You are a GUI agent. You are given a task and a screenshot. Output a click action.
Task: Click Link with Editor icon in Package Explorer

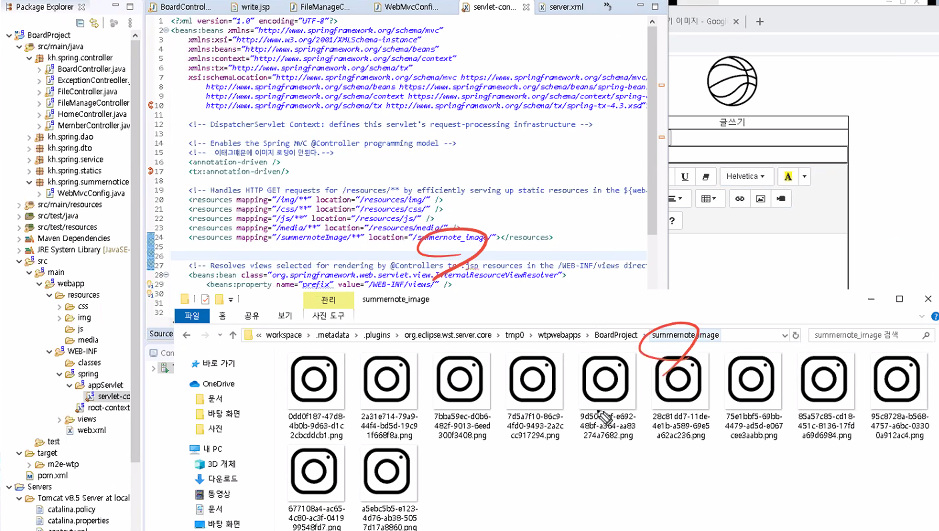coord(94,23)
